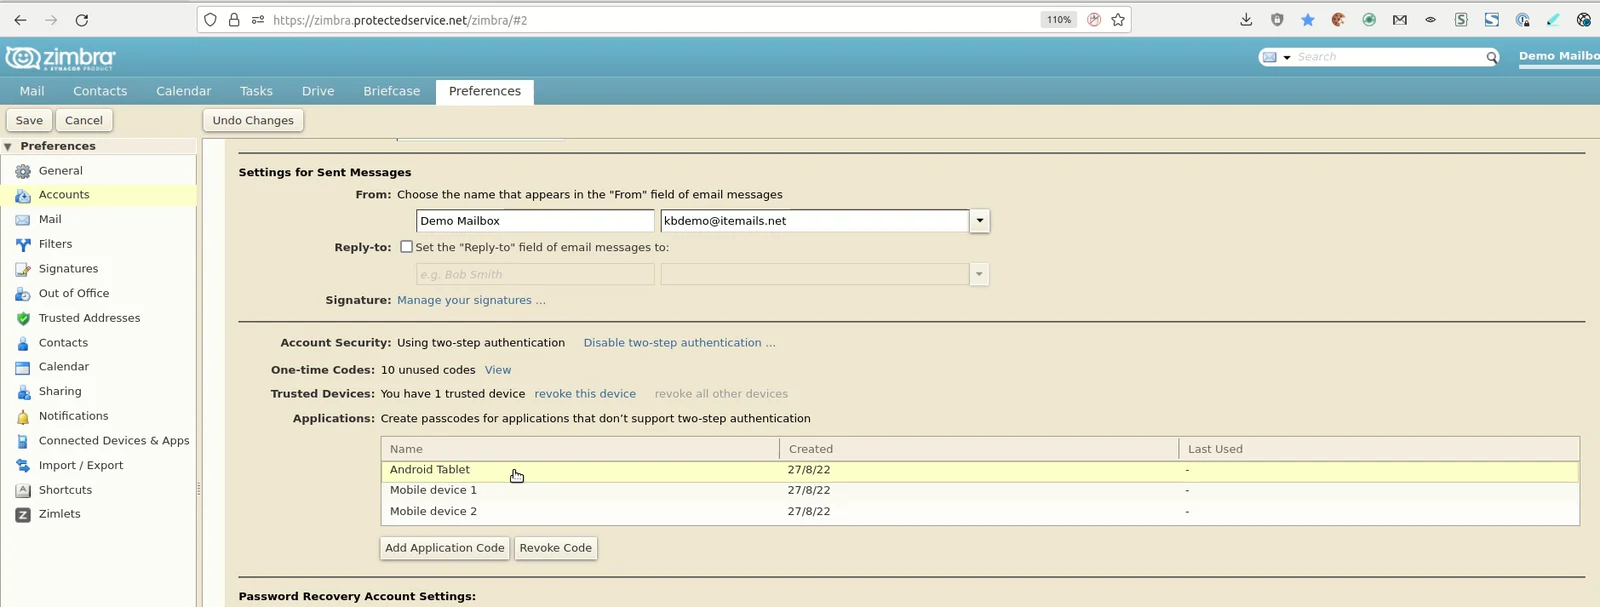Sort by the Name column header
Screen dimensions: 1600x607
pos(580,449)
